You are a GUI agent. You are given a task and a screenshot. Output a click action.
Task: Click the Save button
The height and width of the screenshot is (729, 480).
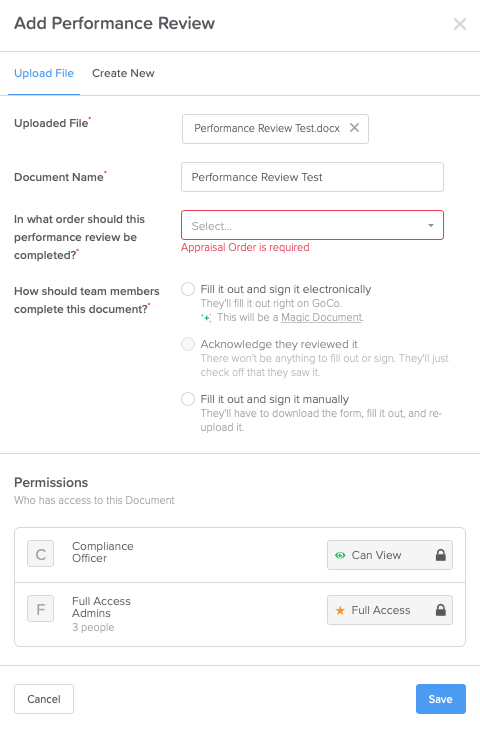tap(440, 699)
